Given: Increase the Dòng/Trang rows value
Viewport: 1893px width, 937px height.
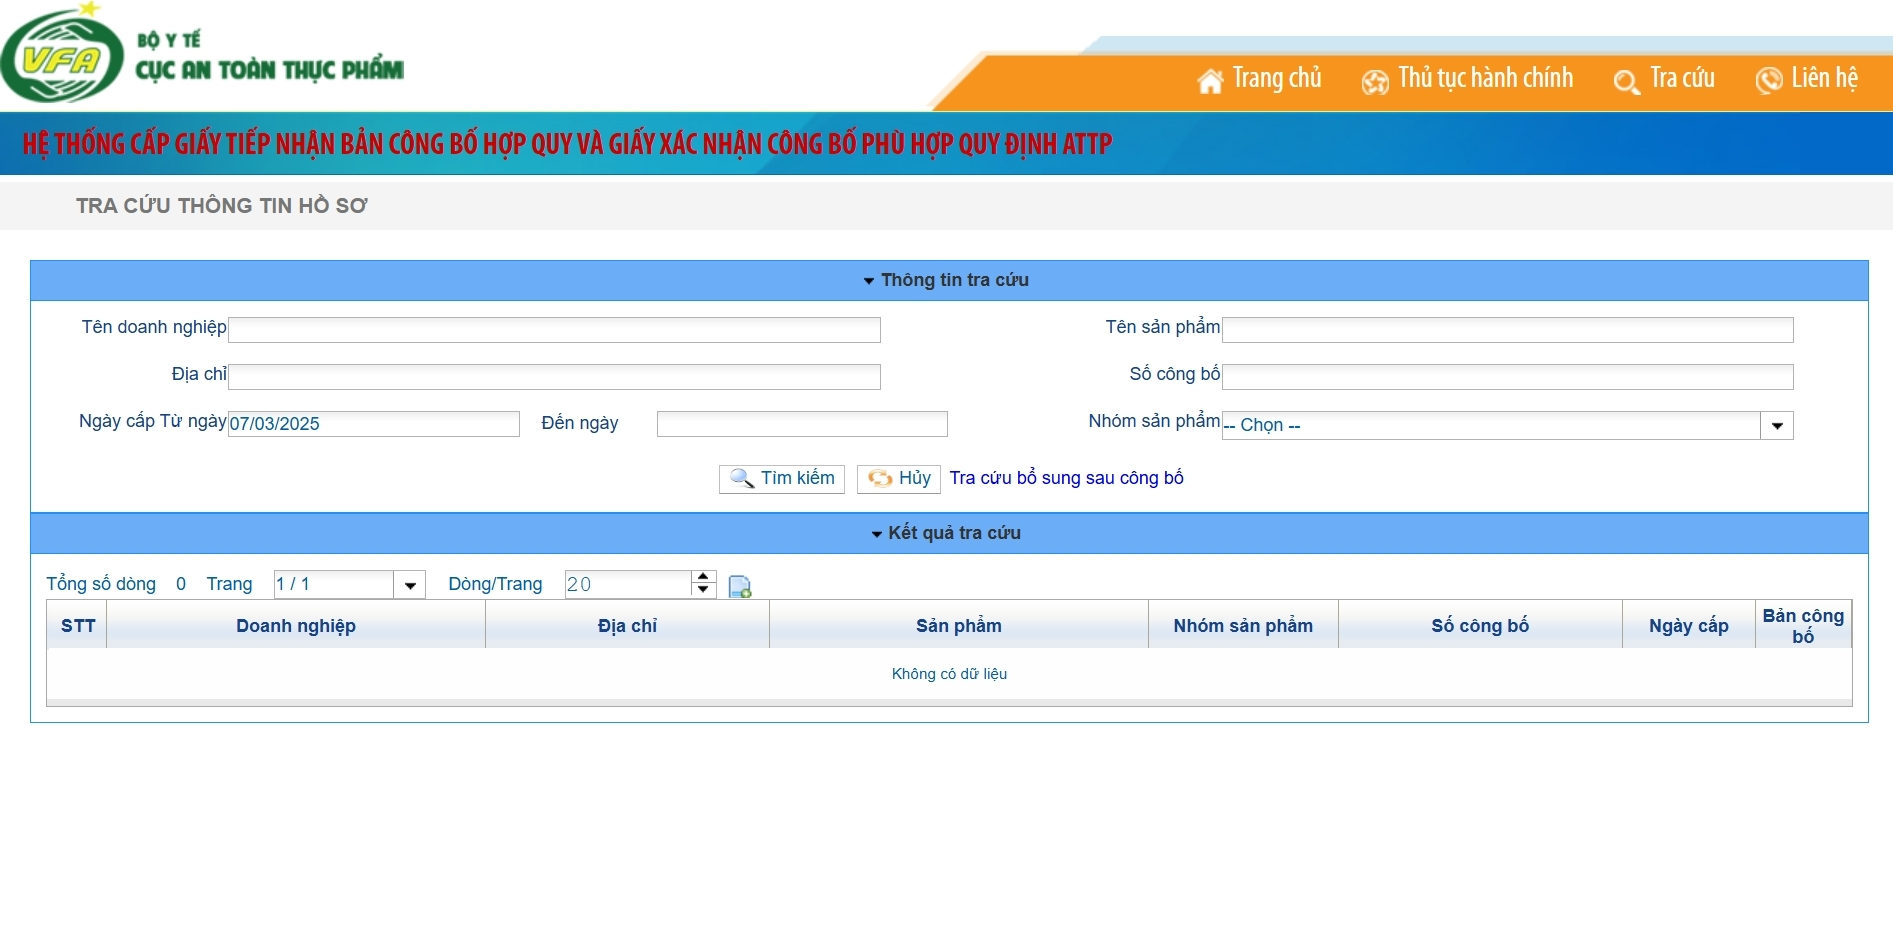Looking at the screenshot, I should pyautogui.click(x=704, y=577).
